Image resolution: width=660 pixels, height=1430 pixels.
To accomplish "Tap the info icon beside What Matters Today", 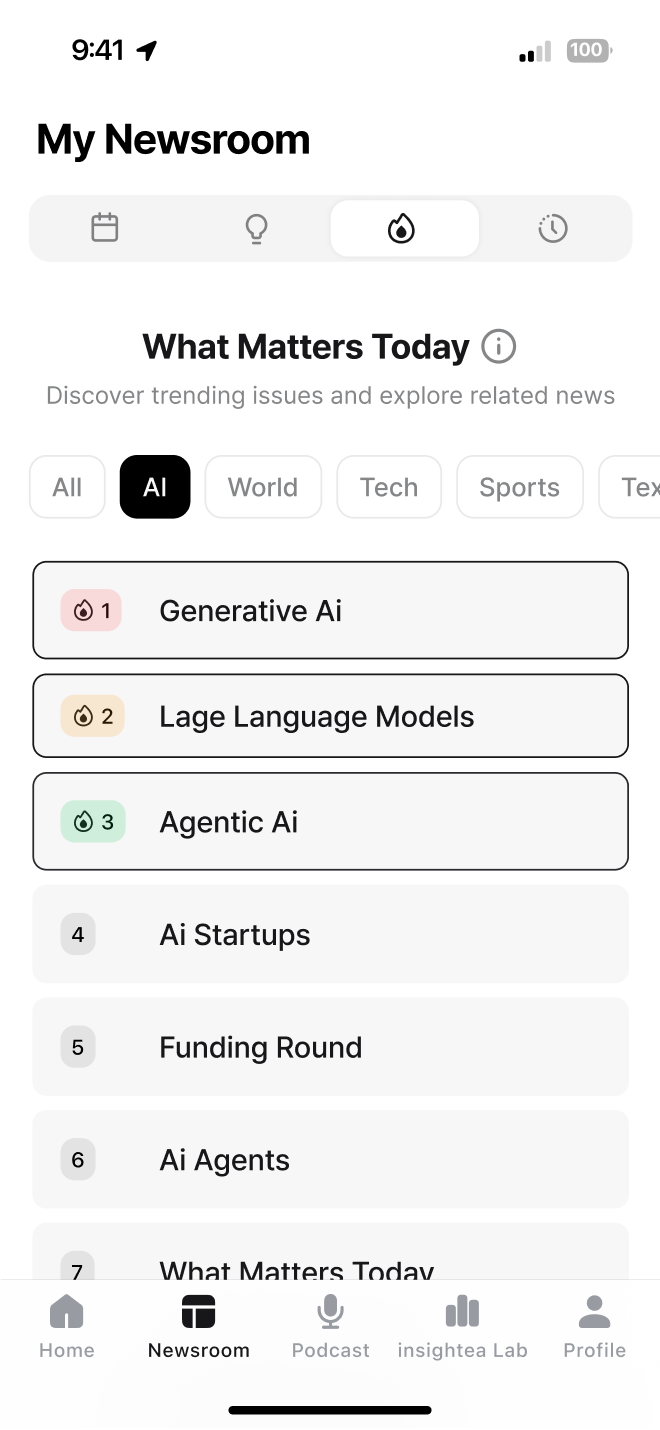I will 498,346.
